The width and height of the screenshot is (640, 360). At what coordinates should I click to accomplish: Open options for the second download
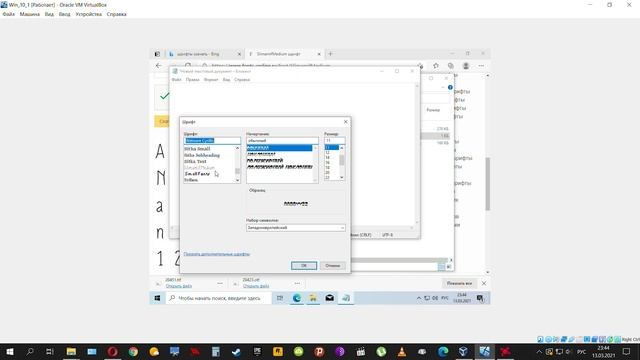tap(297, 283)
